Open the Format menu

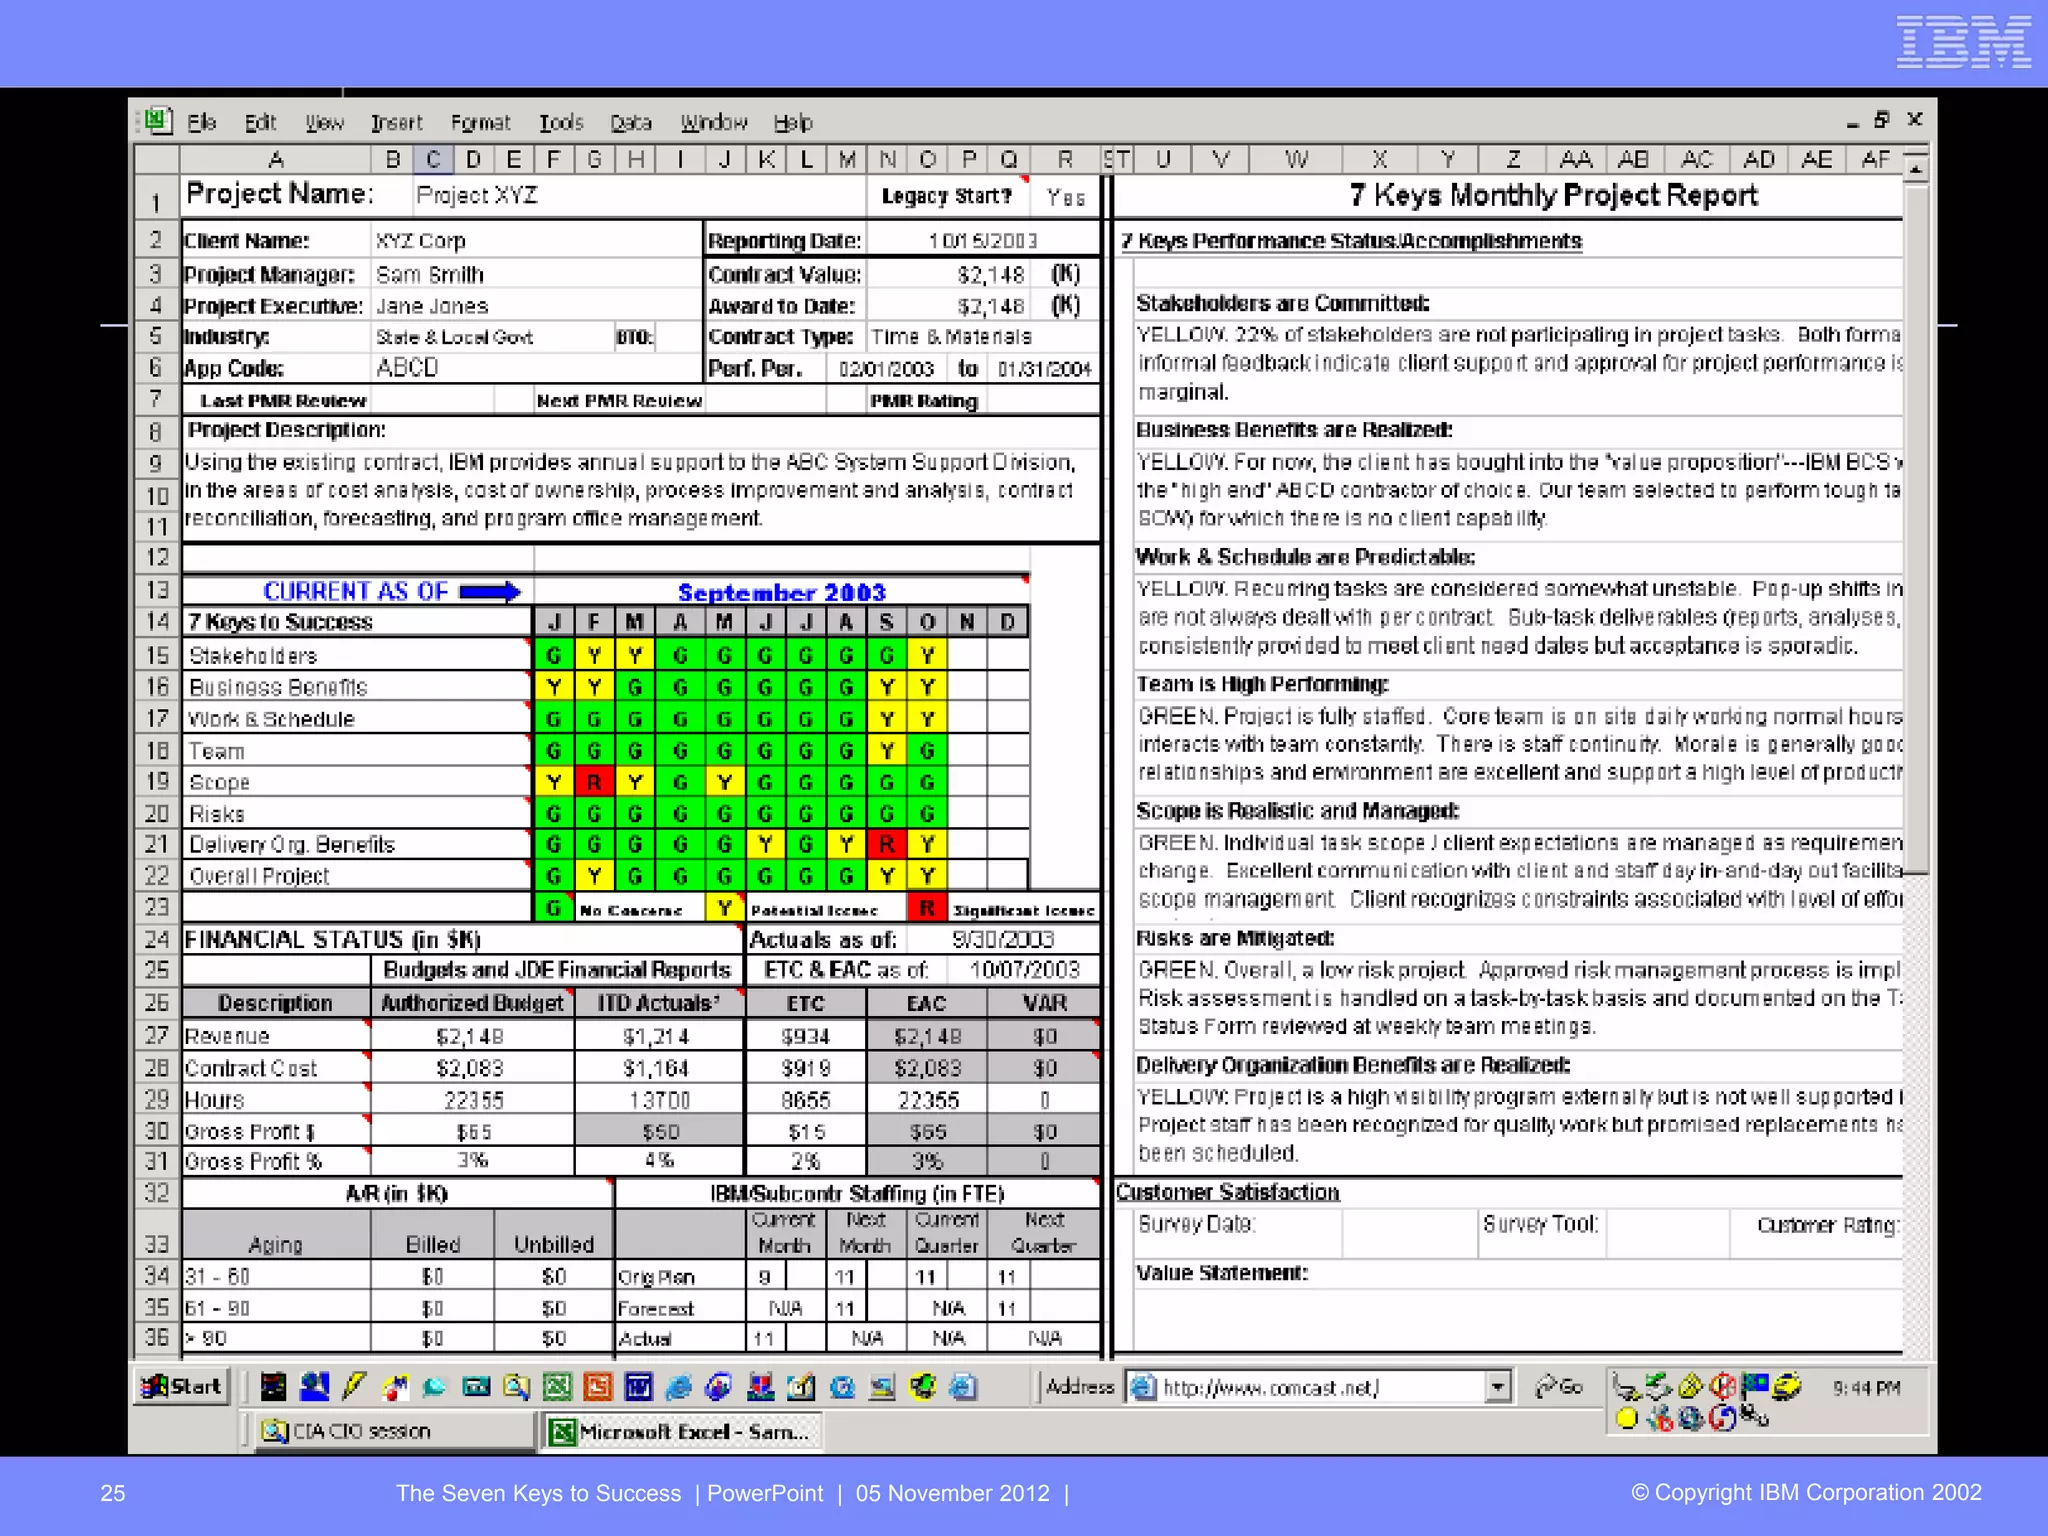click(480, 122)
